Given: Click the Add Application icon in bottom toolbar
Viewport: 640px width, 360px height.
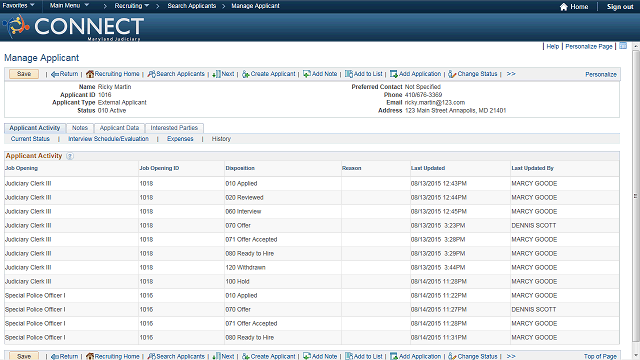Looking at the screenshot, I should coord(394,356).
